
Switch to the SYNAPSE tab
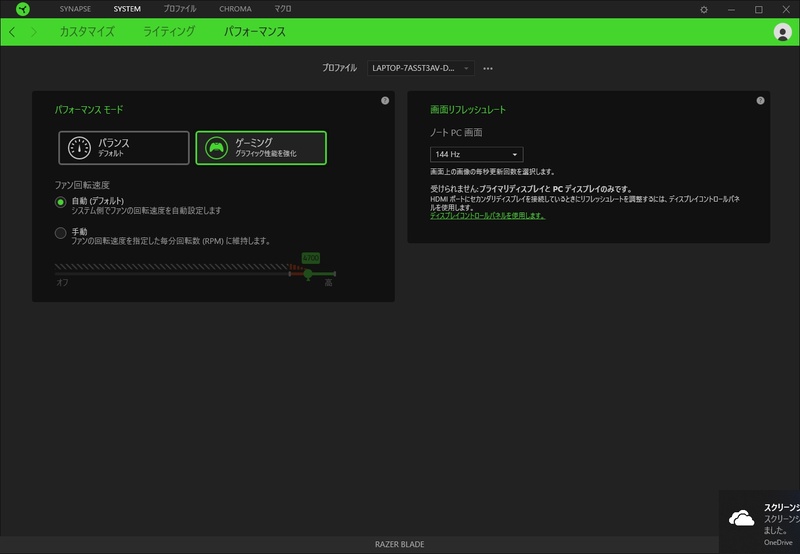tap(75, 9)
